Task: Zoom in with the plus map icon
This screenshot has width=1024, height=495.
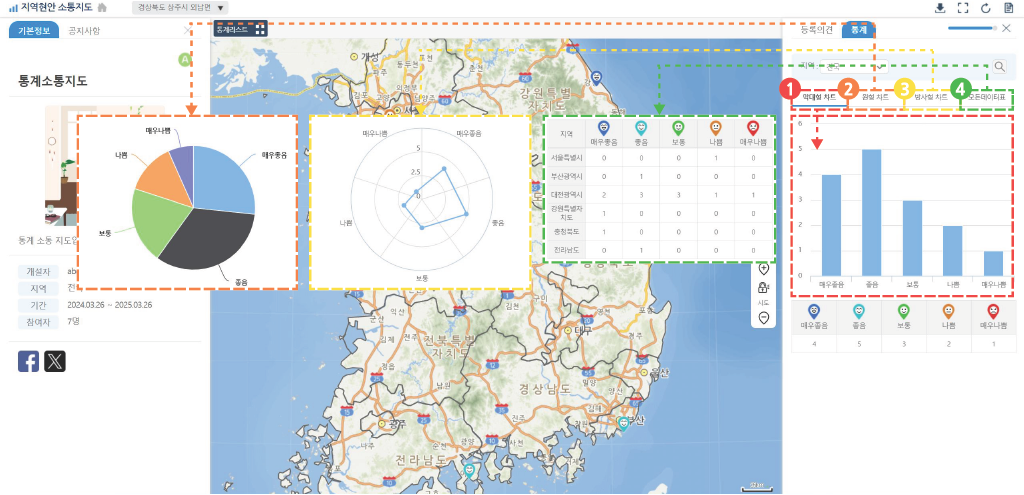Action: pyautogui.click(x=763, y=268)
